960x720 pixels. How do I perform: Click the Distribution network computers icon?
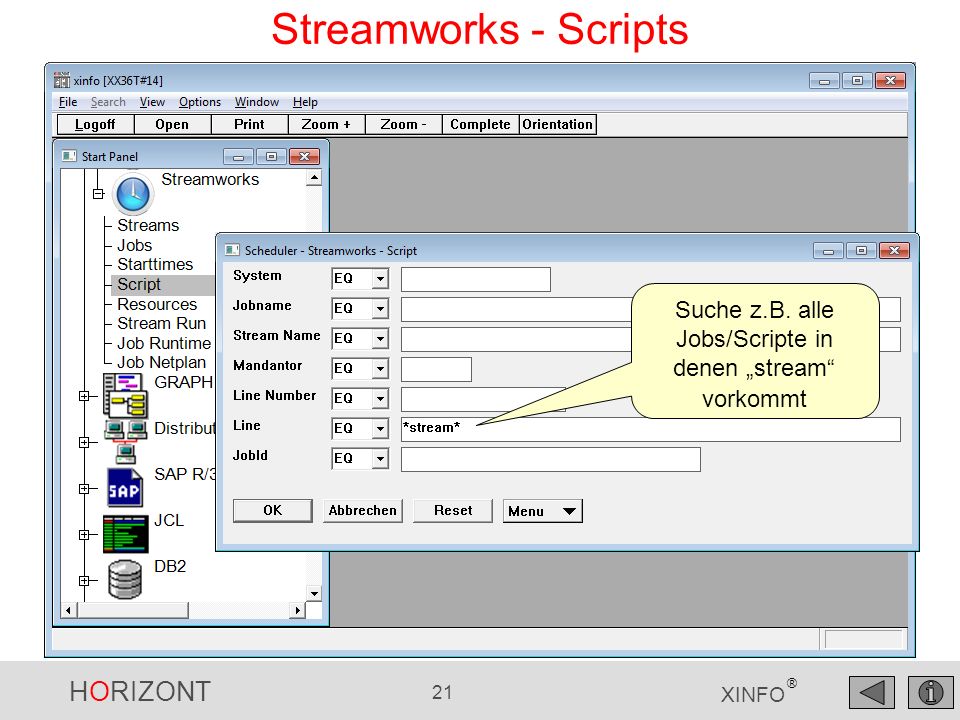click(126, 442)
